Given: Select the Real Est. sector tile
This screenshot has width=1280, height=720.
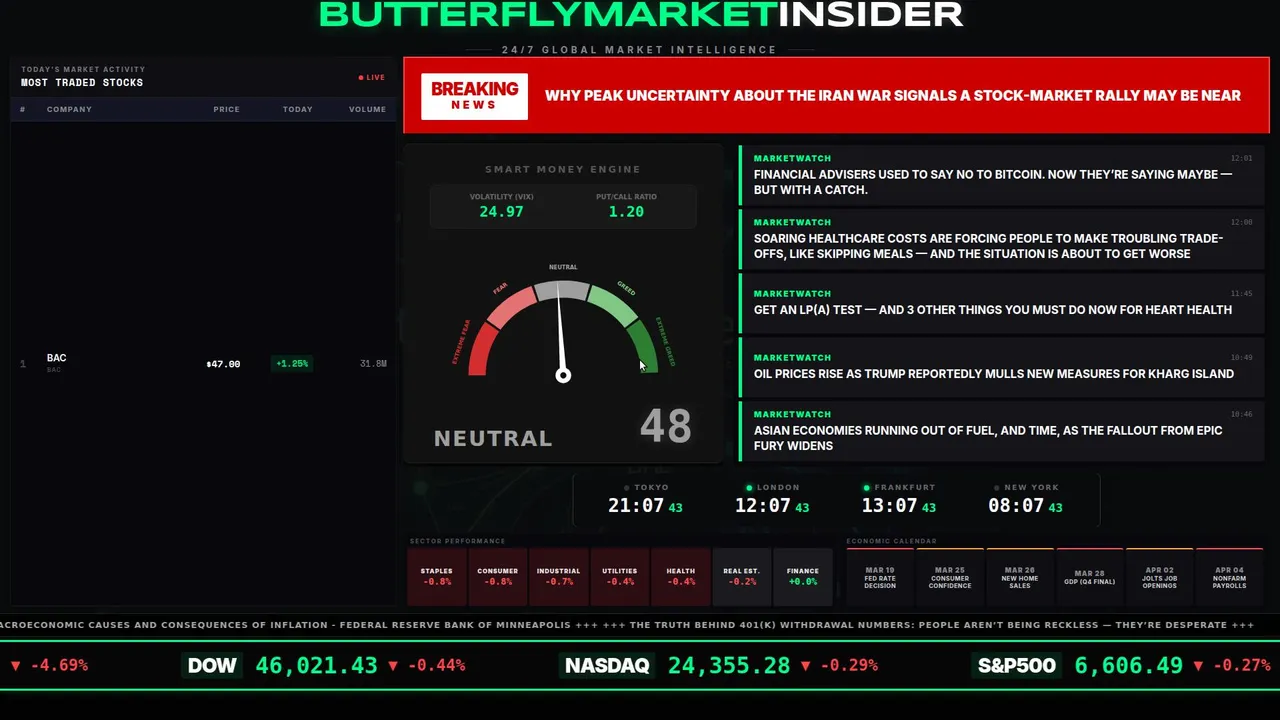Looking at the screenshot, I should tap(742, 577).
